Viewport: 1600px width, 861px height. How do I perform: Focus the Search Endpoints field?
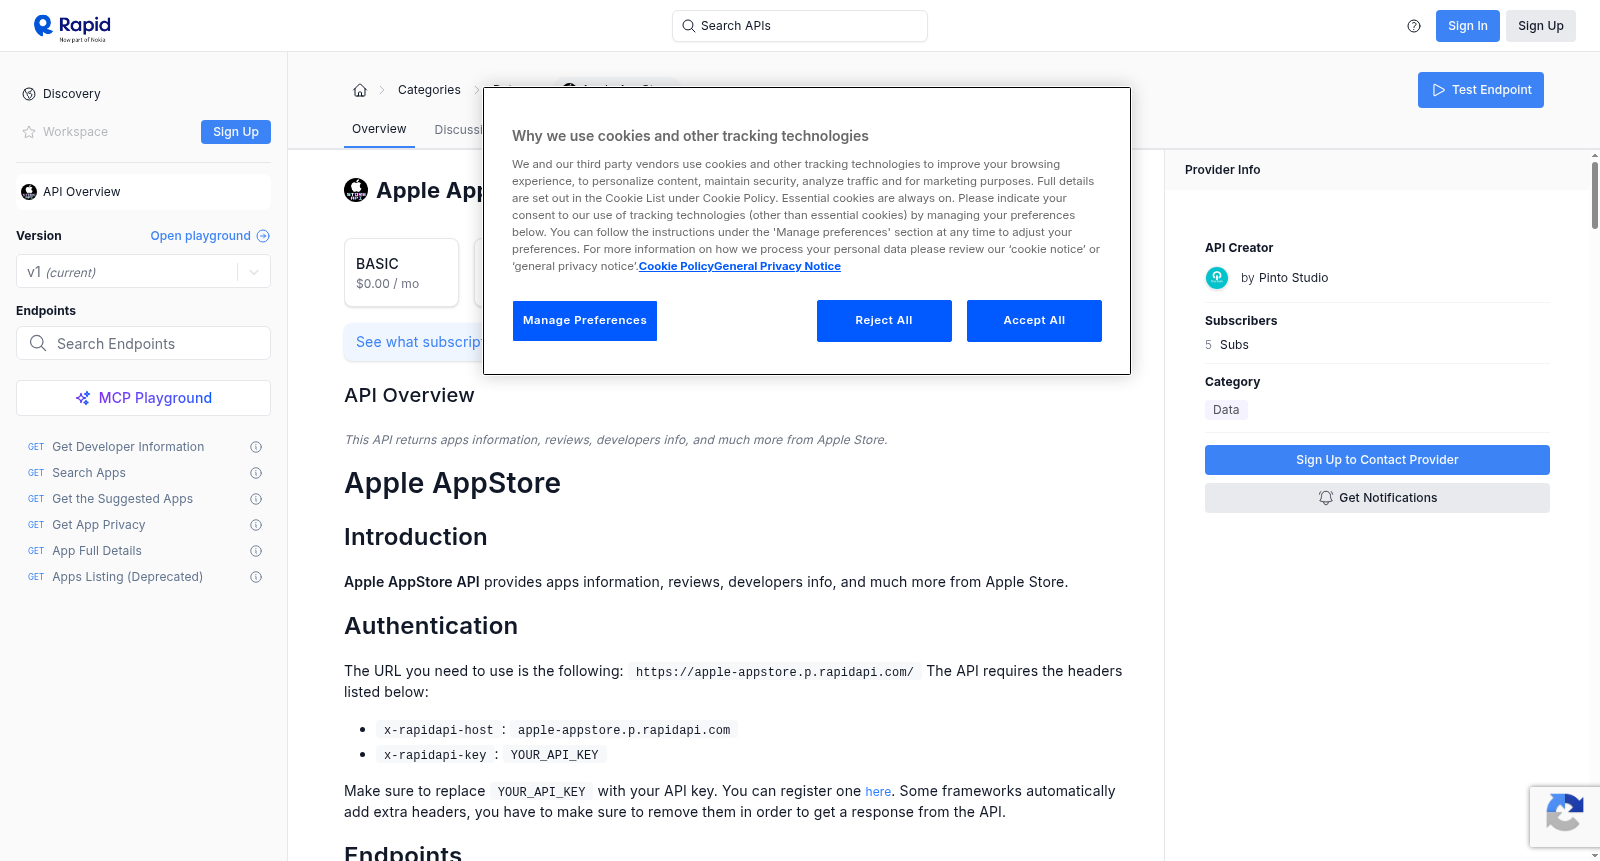point(143,343)
